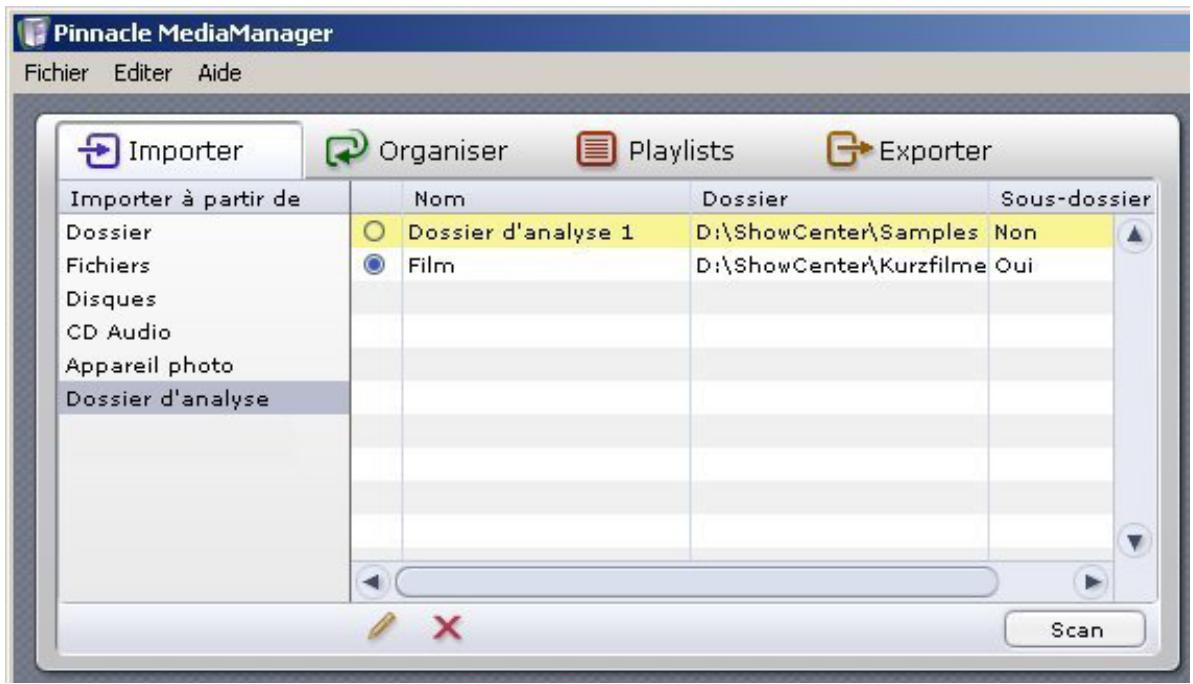Select the Film radio button

[374, 265]
